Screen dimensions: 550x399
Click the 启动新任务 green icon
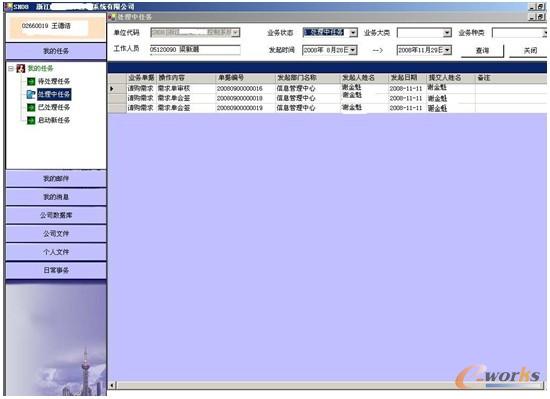(x=31, y=120)
